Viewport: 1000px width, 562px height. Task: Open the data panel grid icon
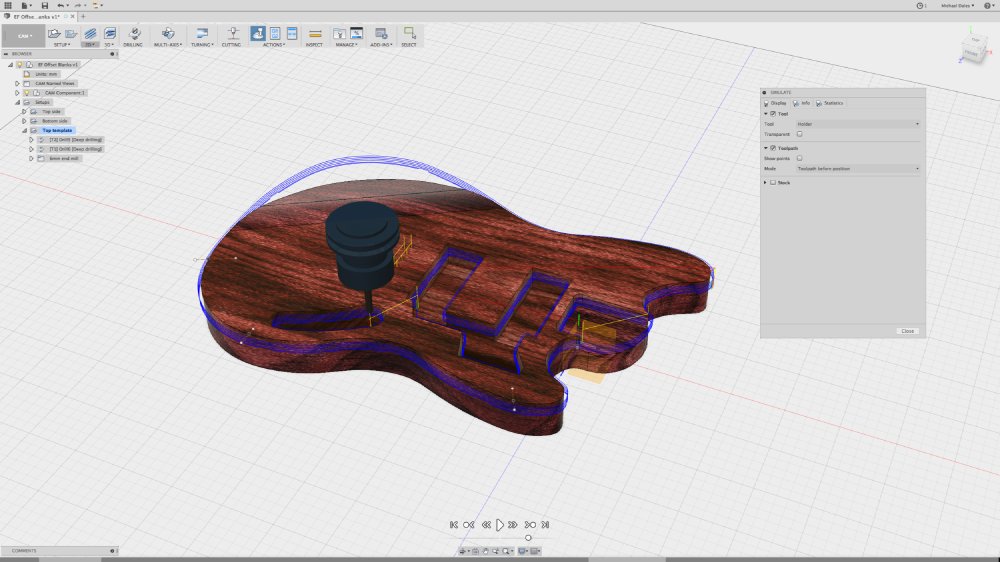click(x=8, y=5)
